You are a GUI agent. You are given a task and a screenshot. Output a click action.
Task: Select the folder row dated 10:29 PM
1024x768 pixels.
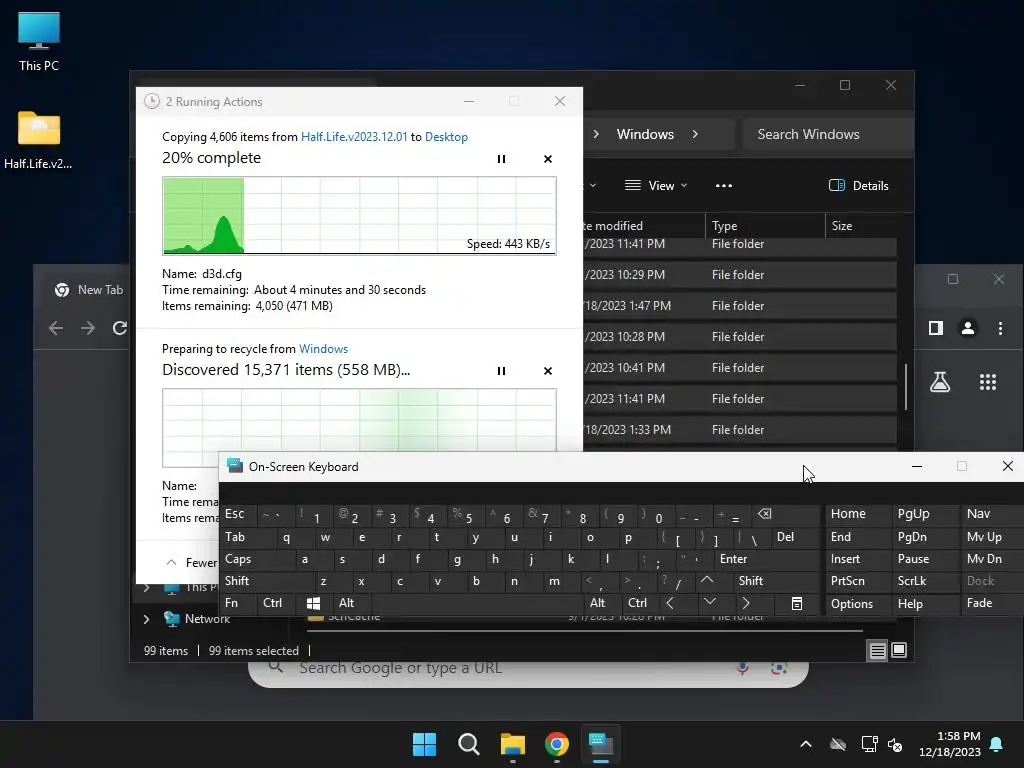pos(739,275)
